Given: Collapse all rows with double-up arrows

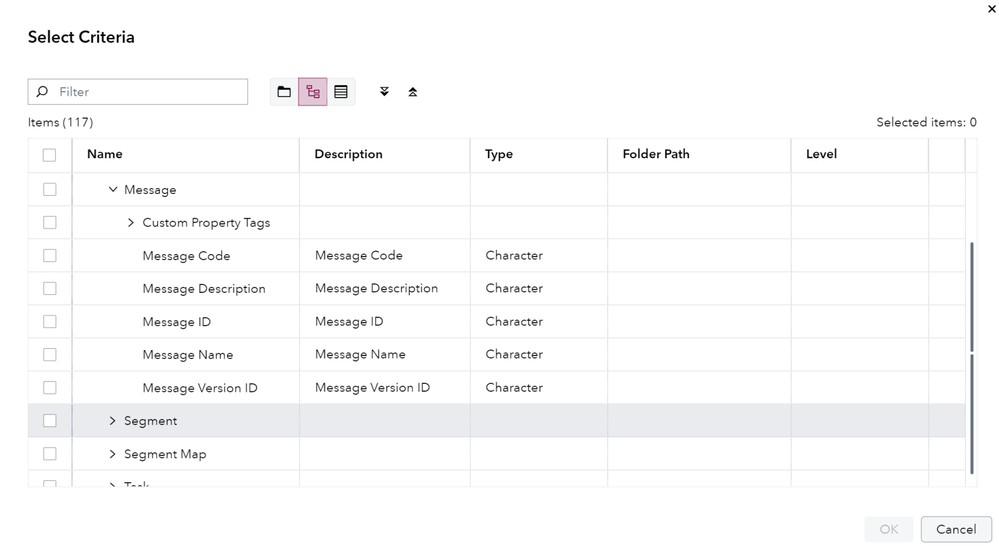Looking at the screenshot, I should coord(412,92).
